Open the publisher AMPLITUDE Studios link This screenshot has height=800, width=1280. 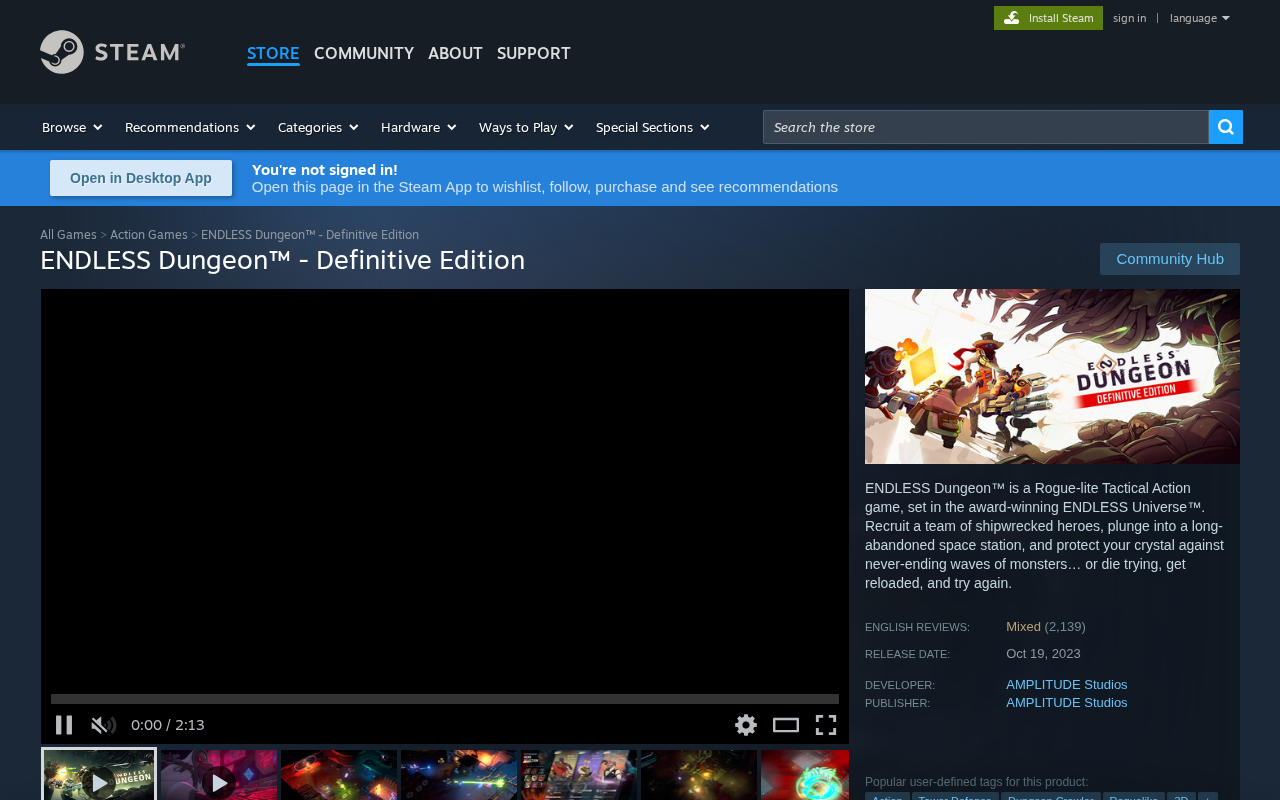[1067, 703]
